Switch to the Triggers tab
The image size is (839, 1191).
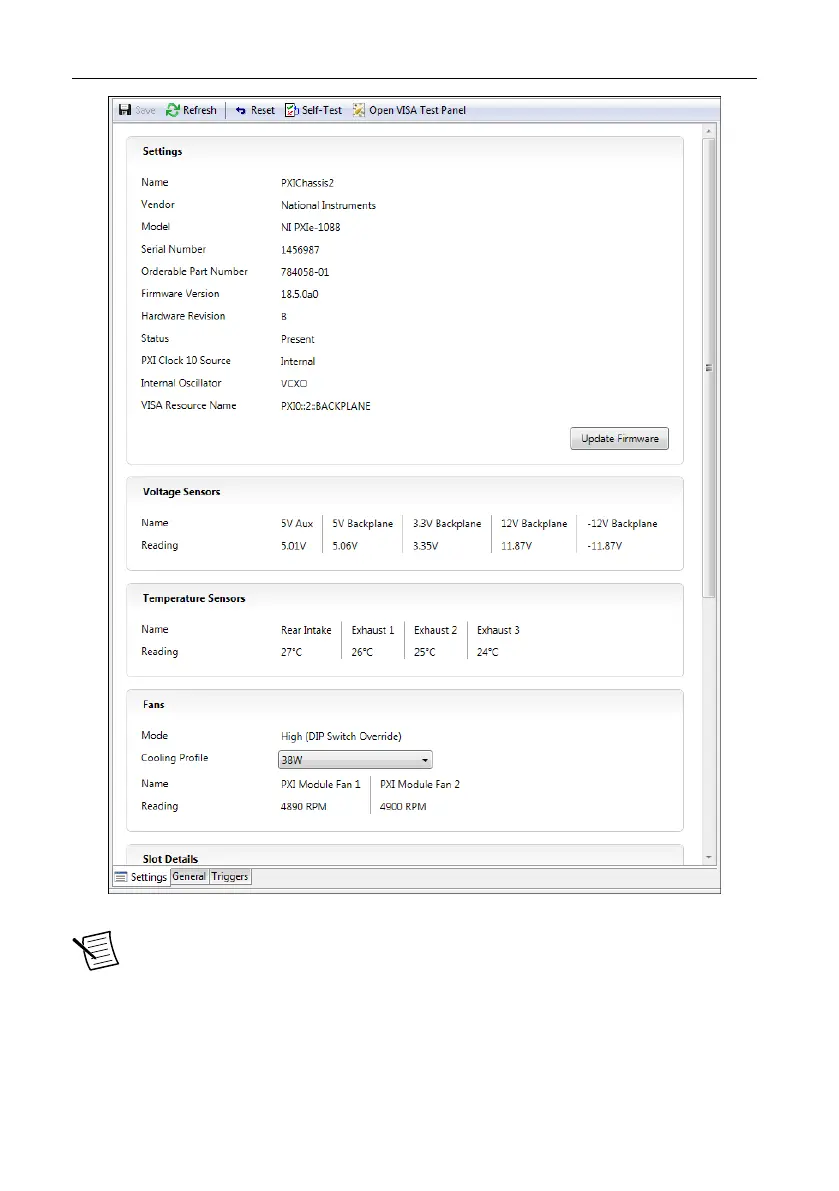point(230,877)
